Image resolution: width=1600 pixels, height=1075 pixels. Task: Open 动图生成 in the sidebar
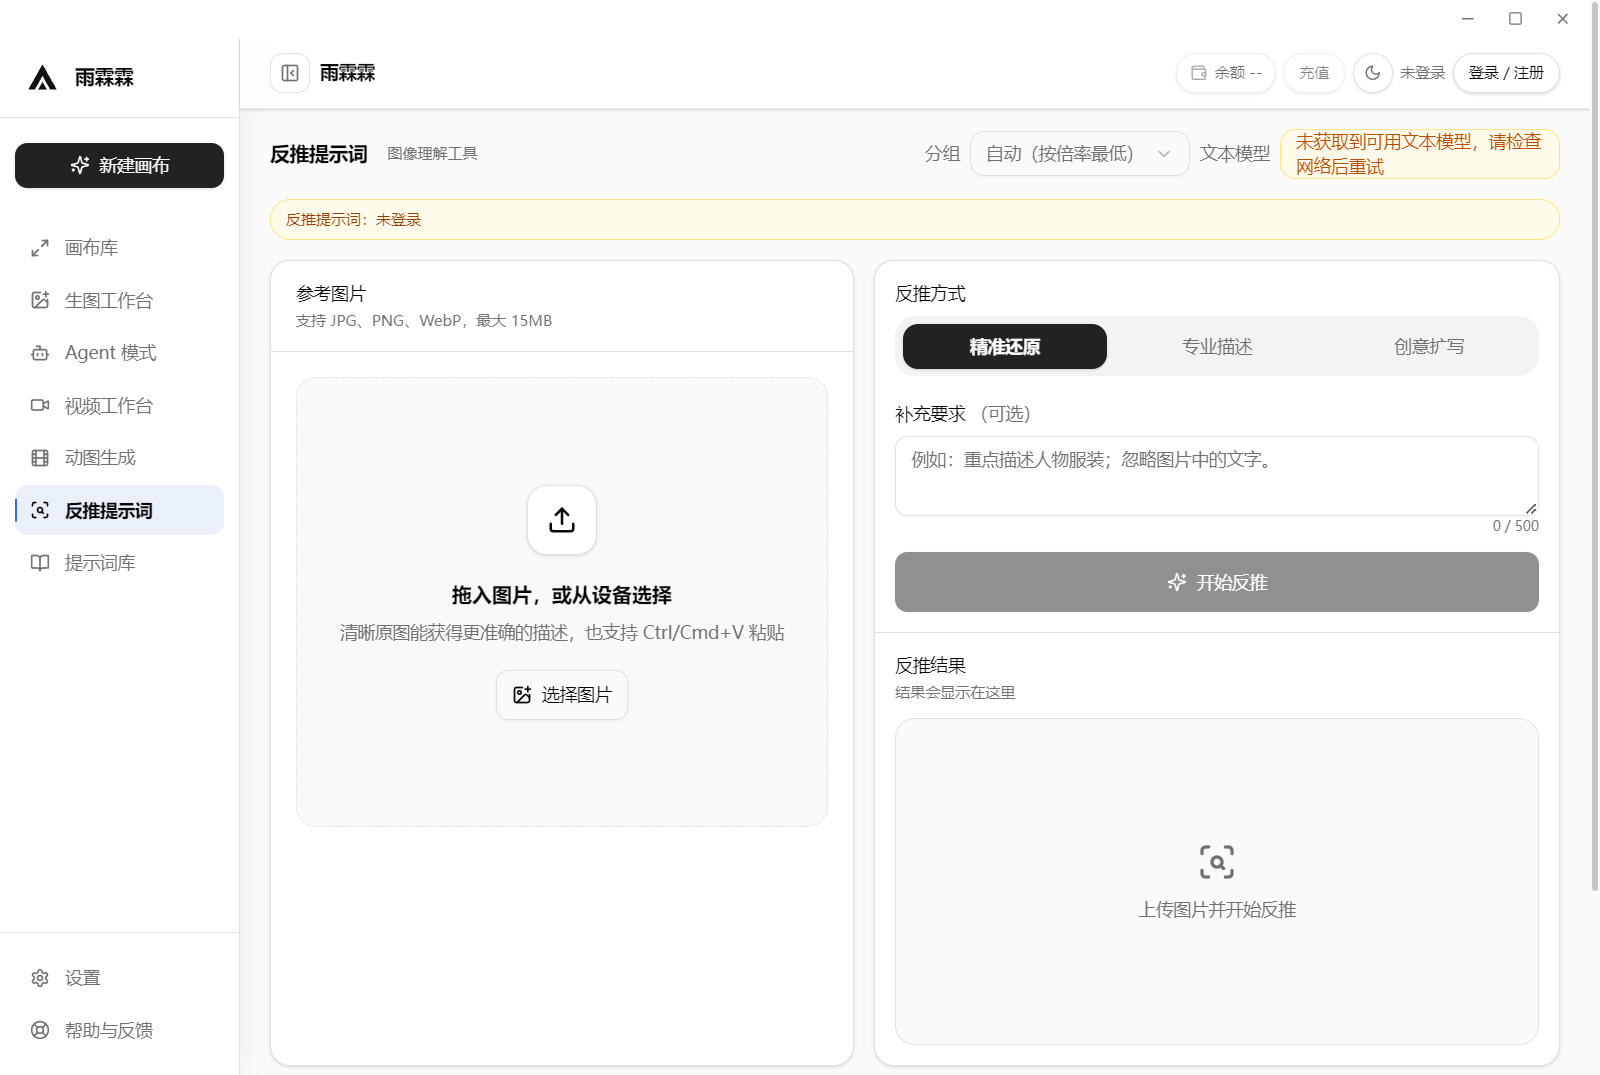[x=119, y=458]
